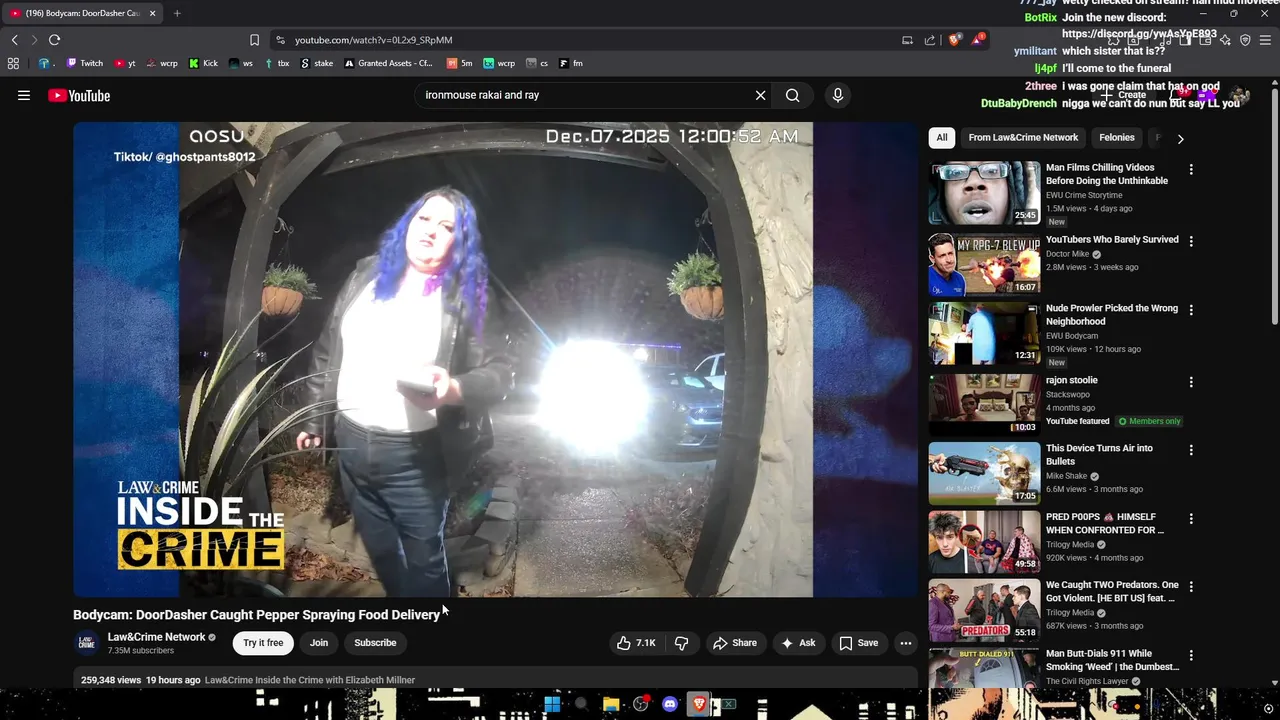The width and height of the screenshot is (1280, 720).
Task: Open File Explorer from taskbar
Action: click(611, 704)
